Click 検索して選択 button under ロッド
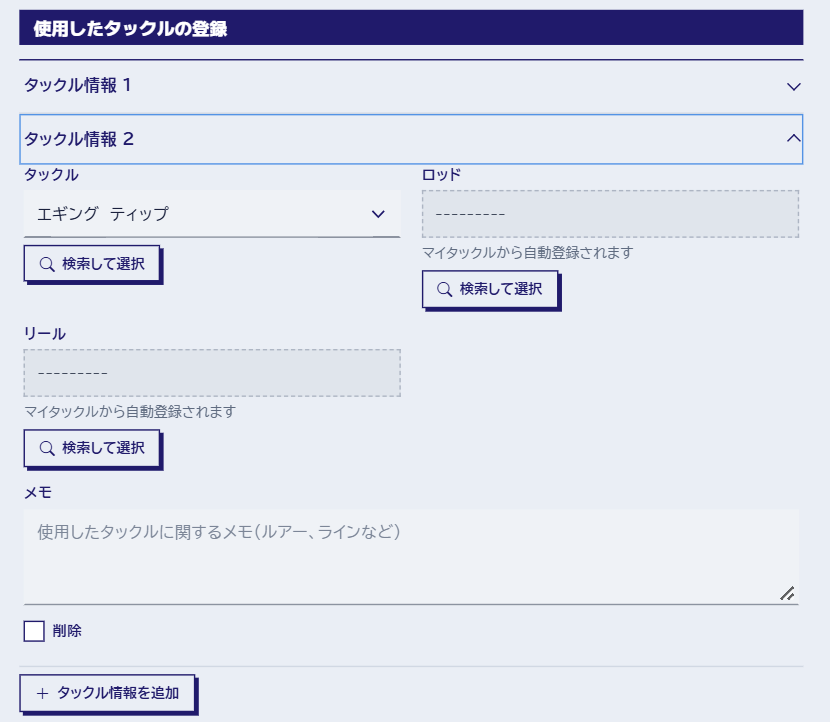Viewport: 830px width, 722px height. [x=490, y=289]
